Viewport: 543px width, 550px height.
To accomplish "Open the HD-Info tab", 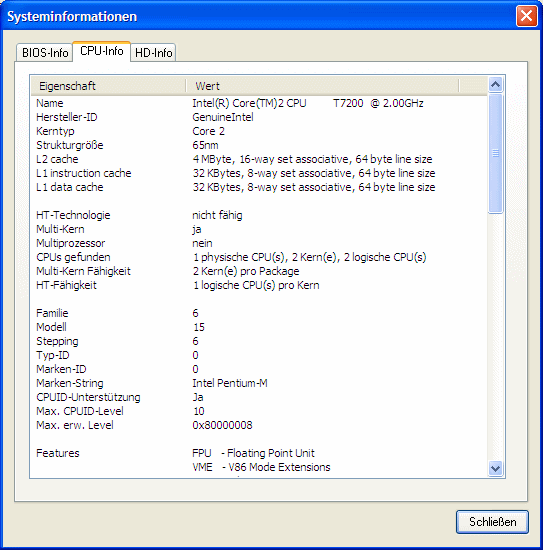I will pyautogui.click(x=153, y=53).
